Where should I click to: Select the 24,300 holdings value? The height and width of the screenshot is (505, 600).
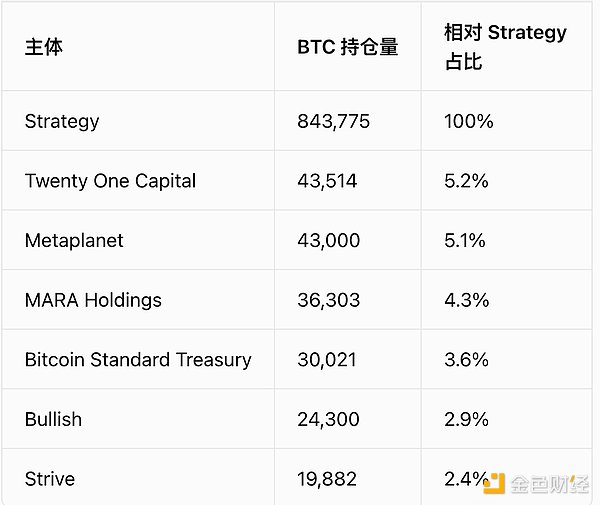click(328, 419)
